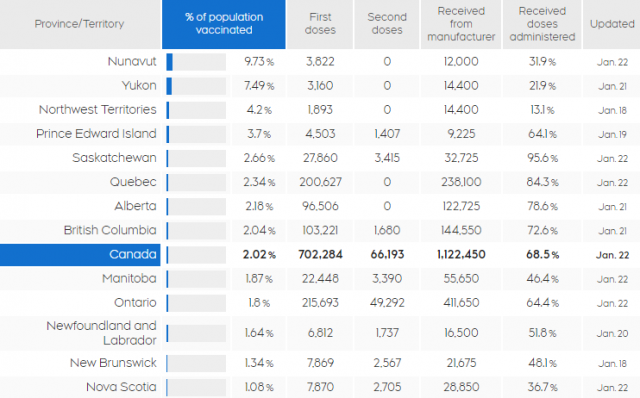Select the Ontario row name
Screen dimensions: 640x398
[x=135, y=302]
